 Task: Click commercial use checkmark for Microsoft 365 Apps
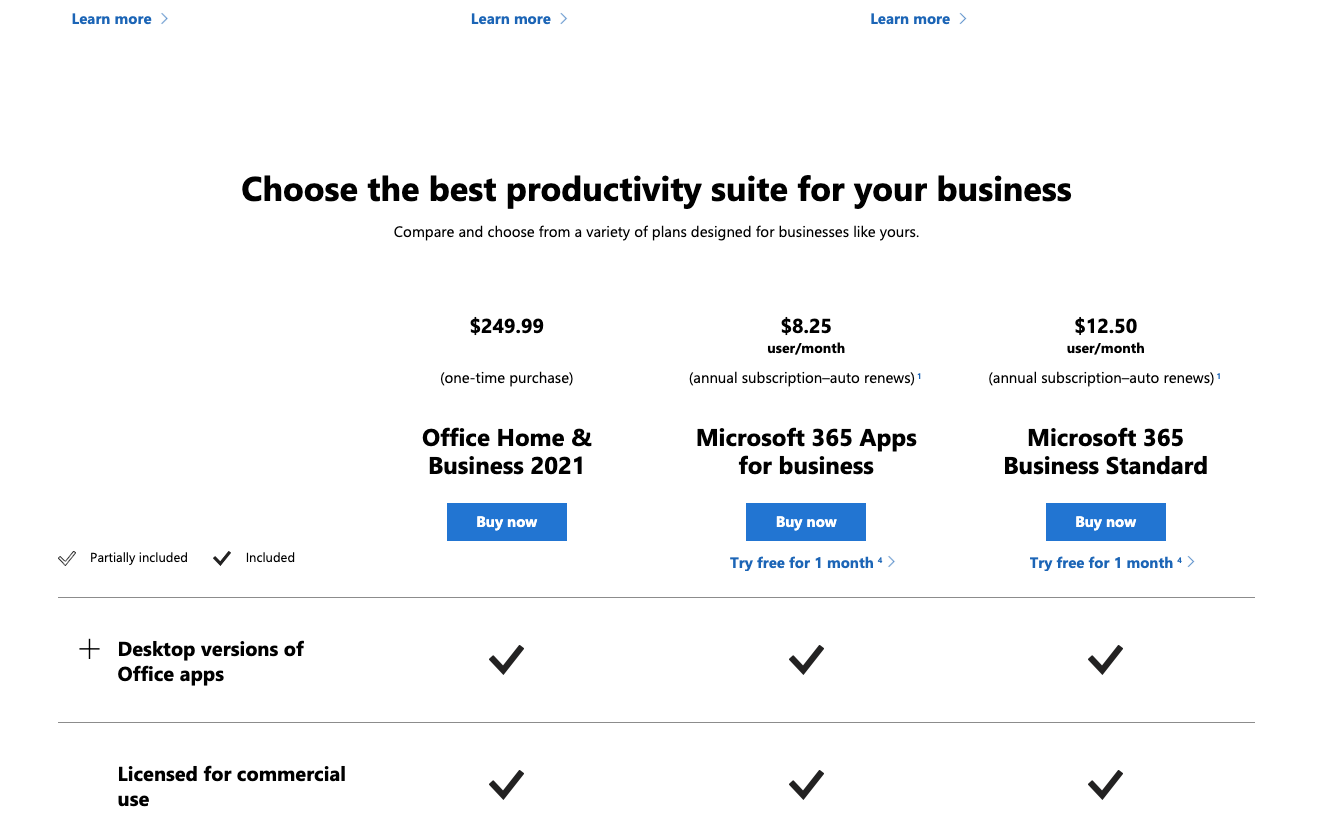point(806,785)
